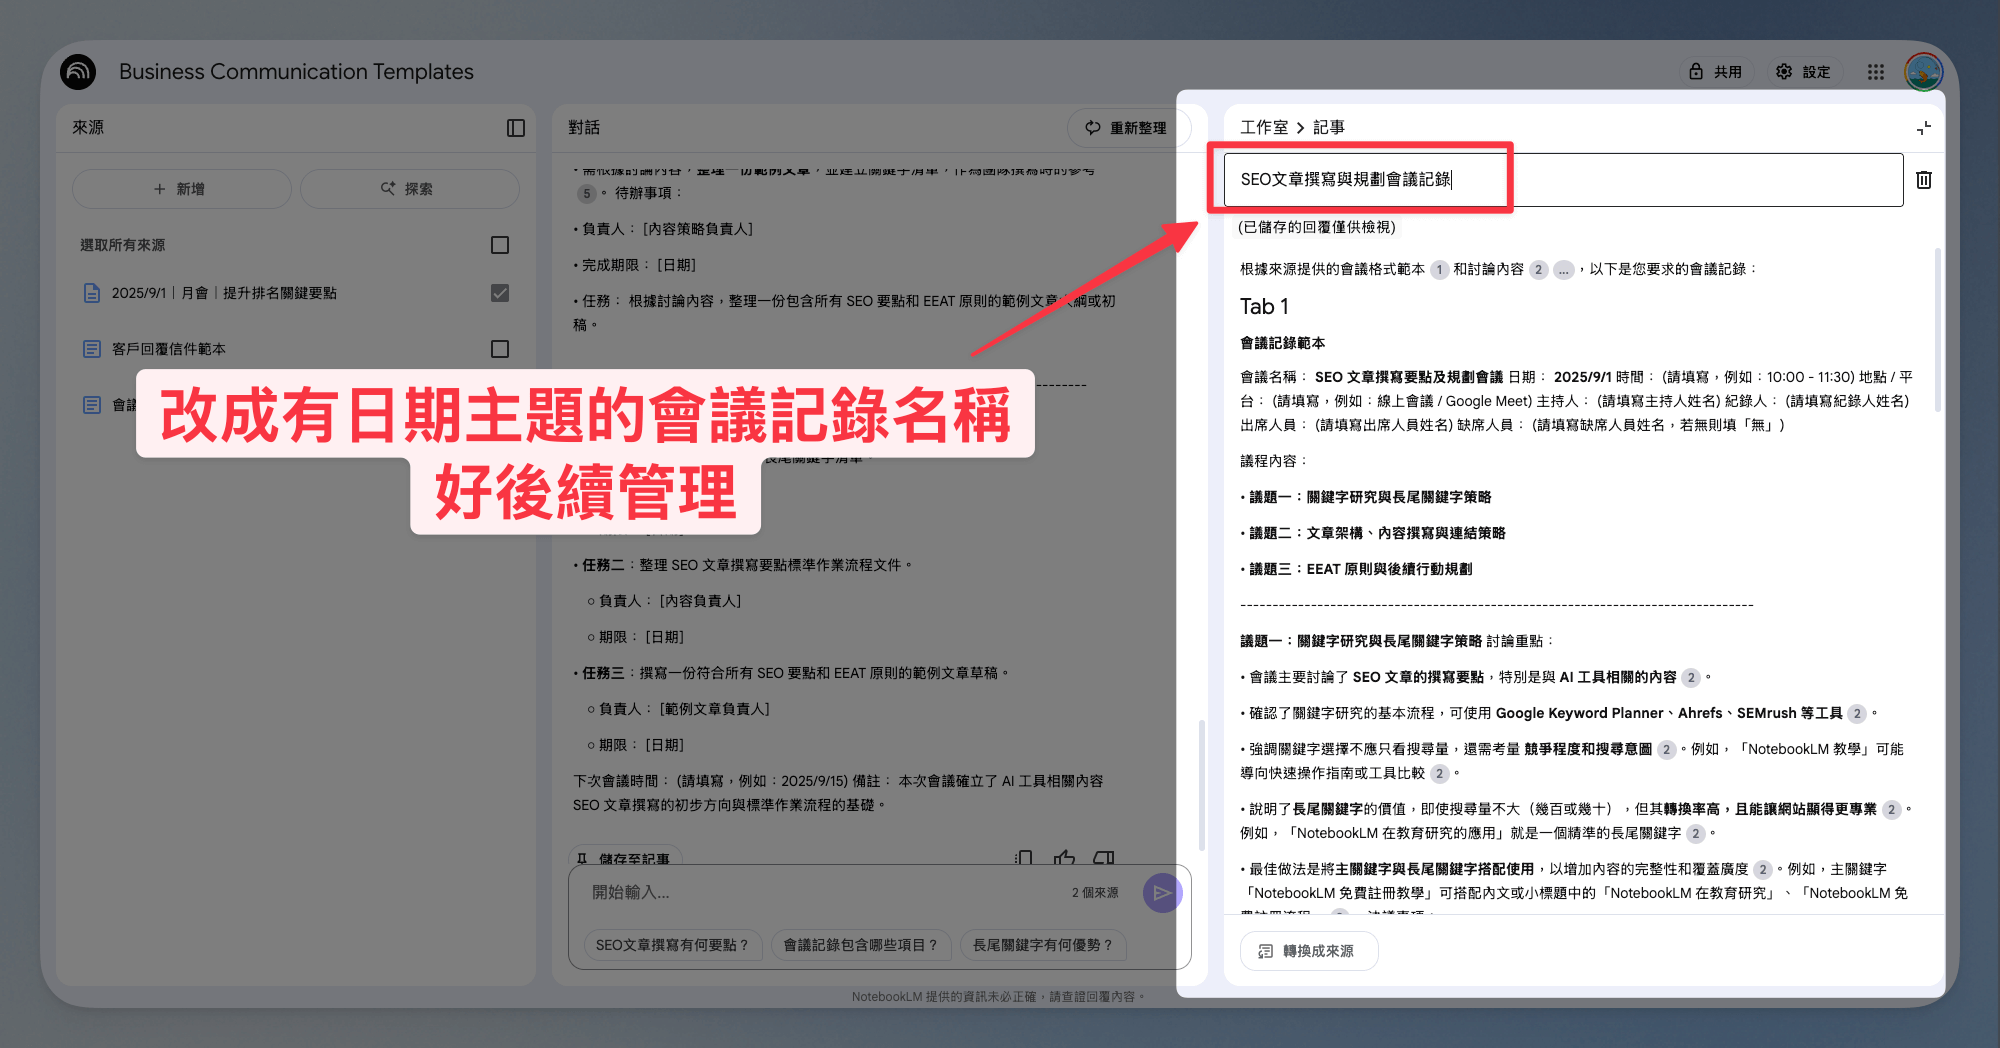Open 設定 settings gear
Viewport: 2000px width, 1048px height.
pos(1803,72)
